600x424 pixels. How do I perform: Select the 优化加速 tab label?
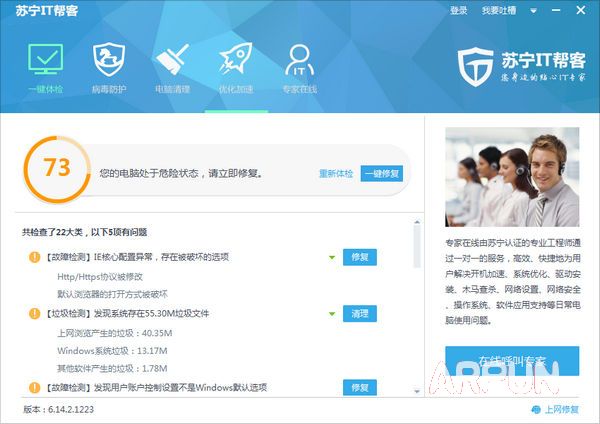click(x=236, y=90)
